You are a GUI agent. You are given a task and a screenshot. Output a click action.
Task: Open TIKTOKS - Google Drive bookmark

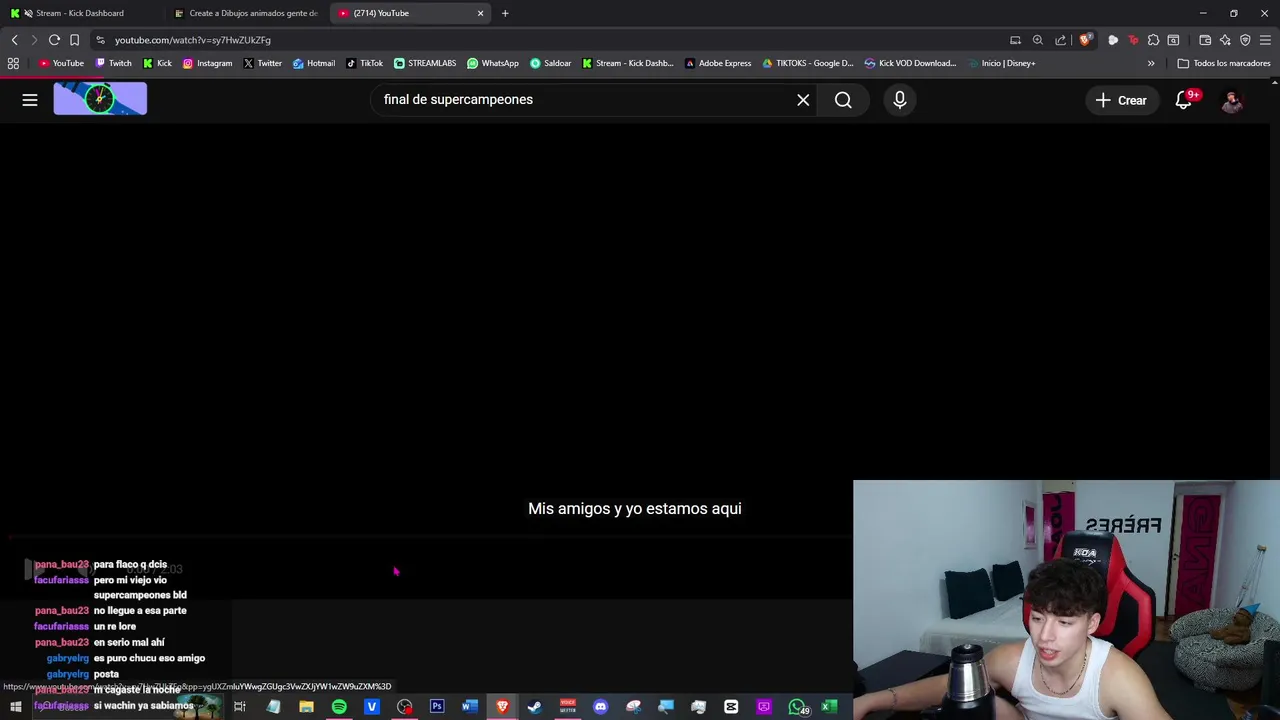click(808, 63)
